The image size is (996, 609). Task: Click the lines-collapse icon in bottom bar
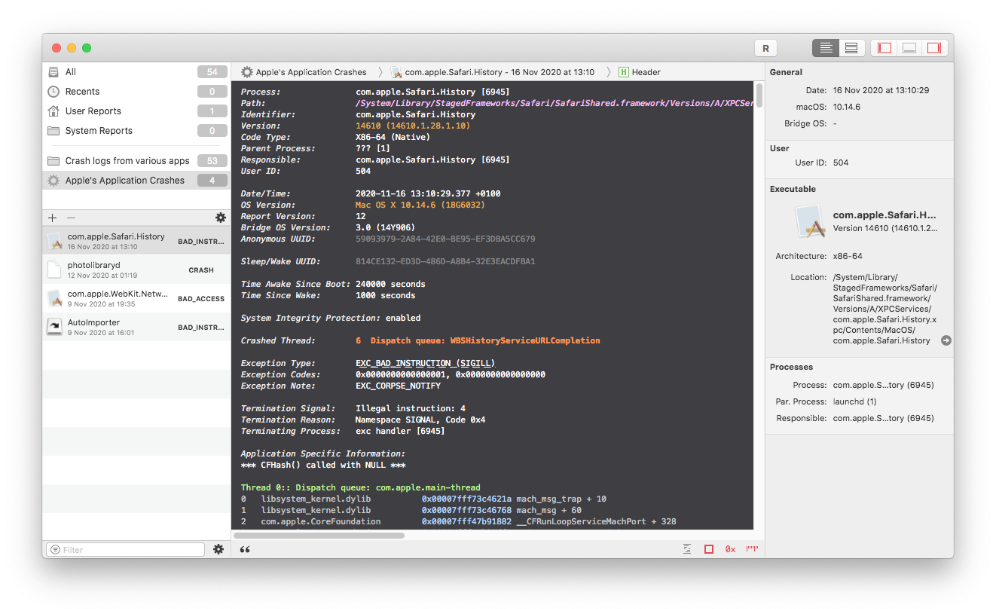point(687,549)
